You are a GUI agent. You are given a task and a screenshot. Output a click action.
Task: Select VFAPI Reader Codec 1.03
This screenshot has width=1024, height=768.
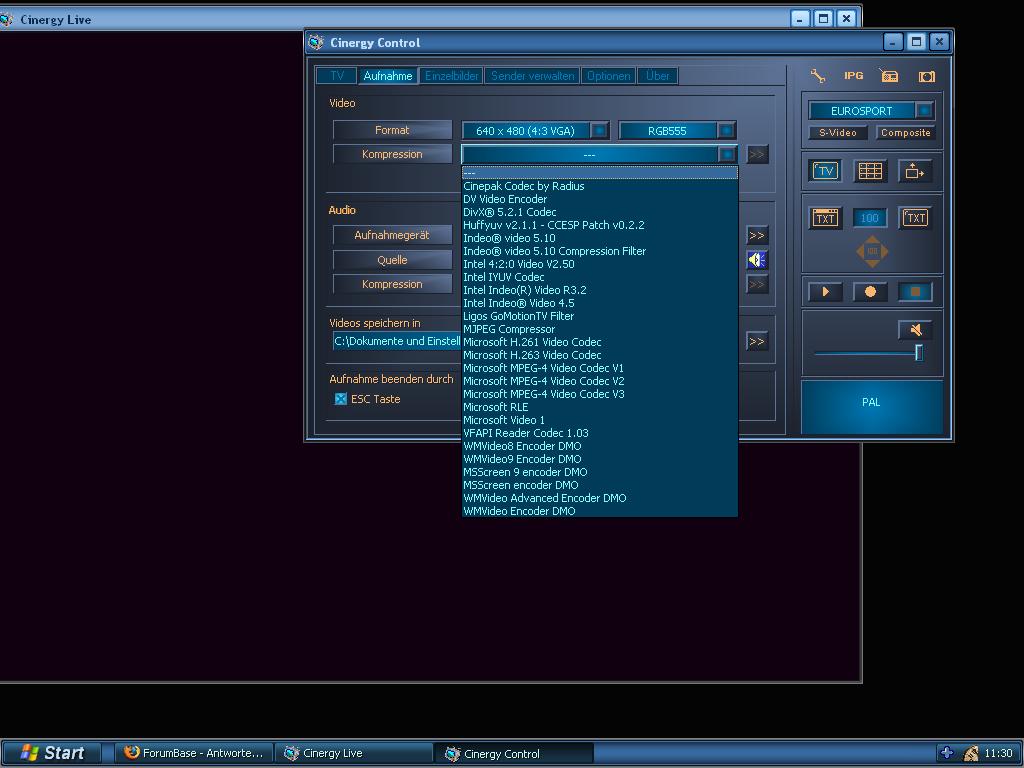pos(600,433)
